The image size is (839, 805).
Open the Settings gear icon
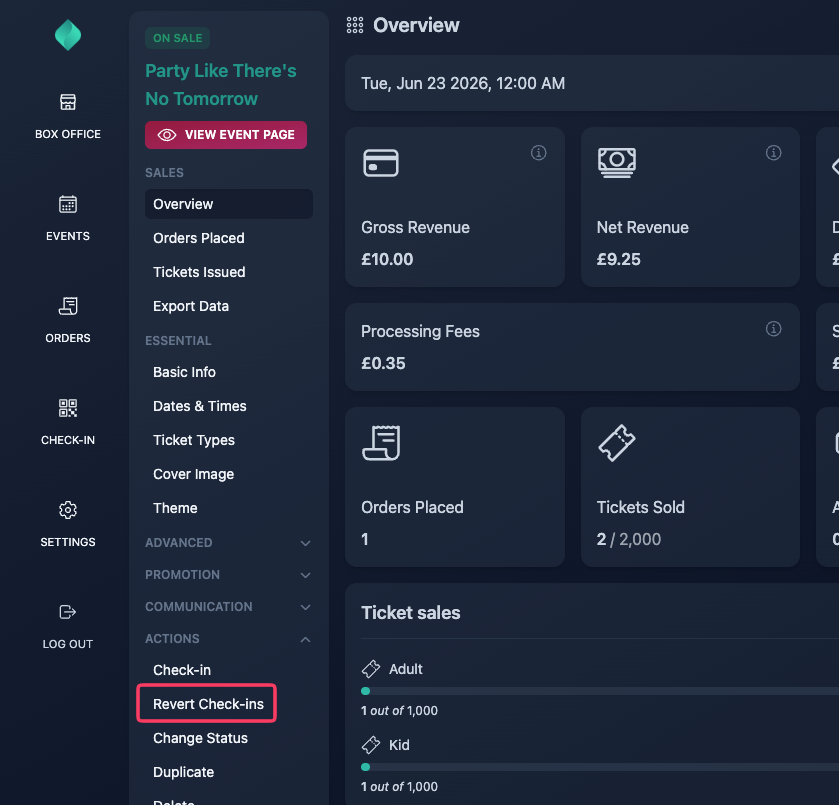[68, 510]
